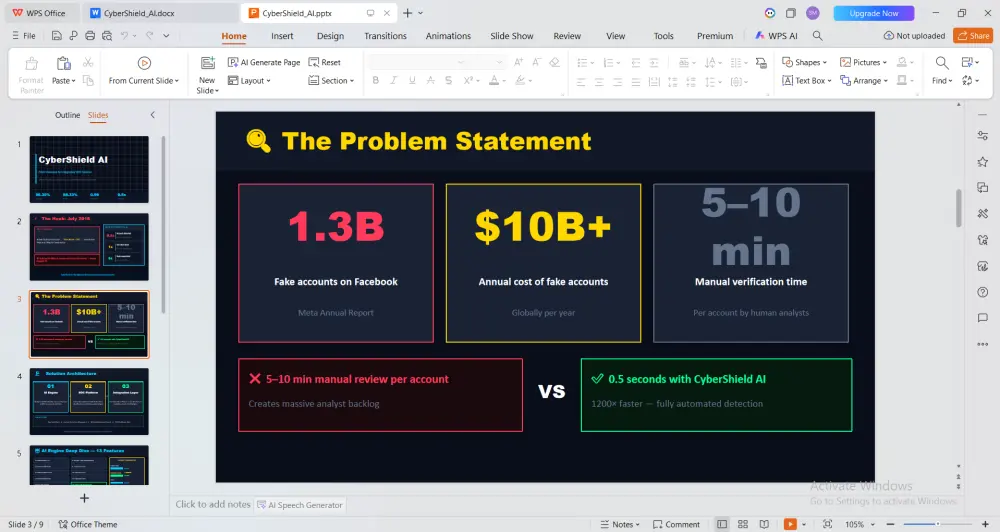The height and width of the screenshot is (532, 1000).
Task: Click the Redo arrow icon
Action: 149,36
